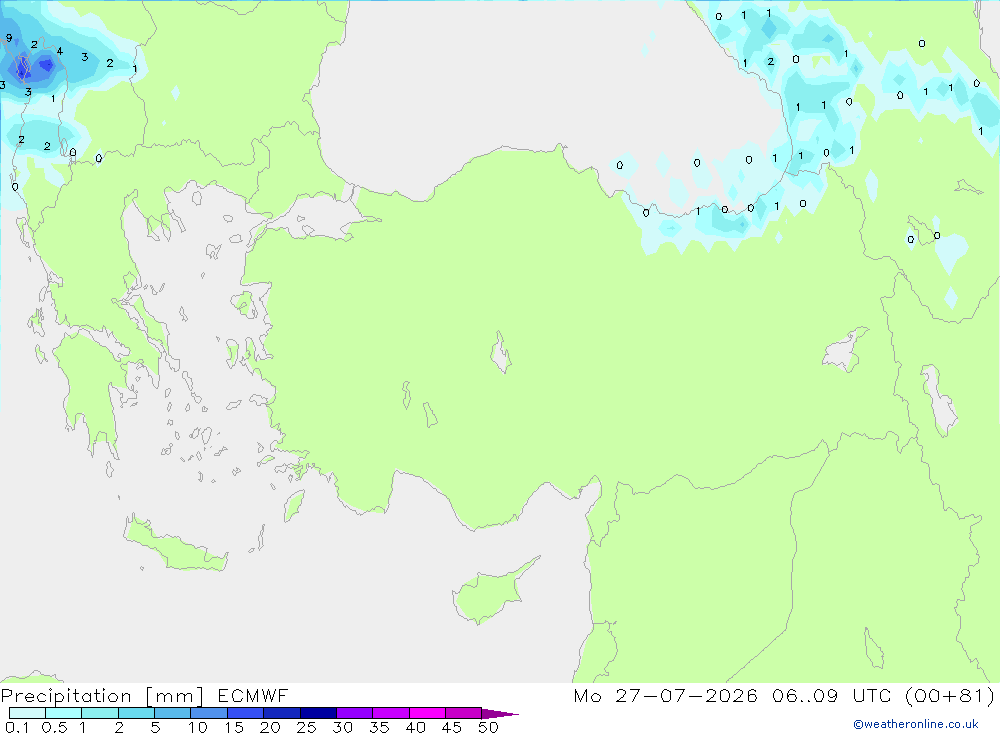Click the '50' legend scale label
Viewport: 1000px width, 733px height.
click(489, 727)
